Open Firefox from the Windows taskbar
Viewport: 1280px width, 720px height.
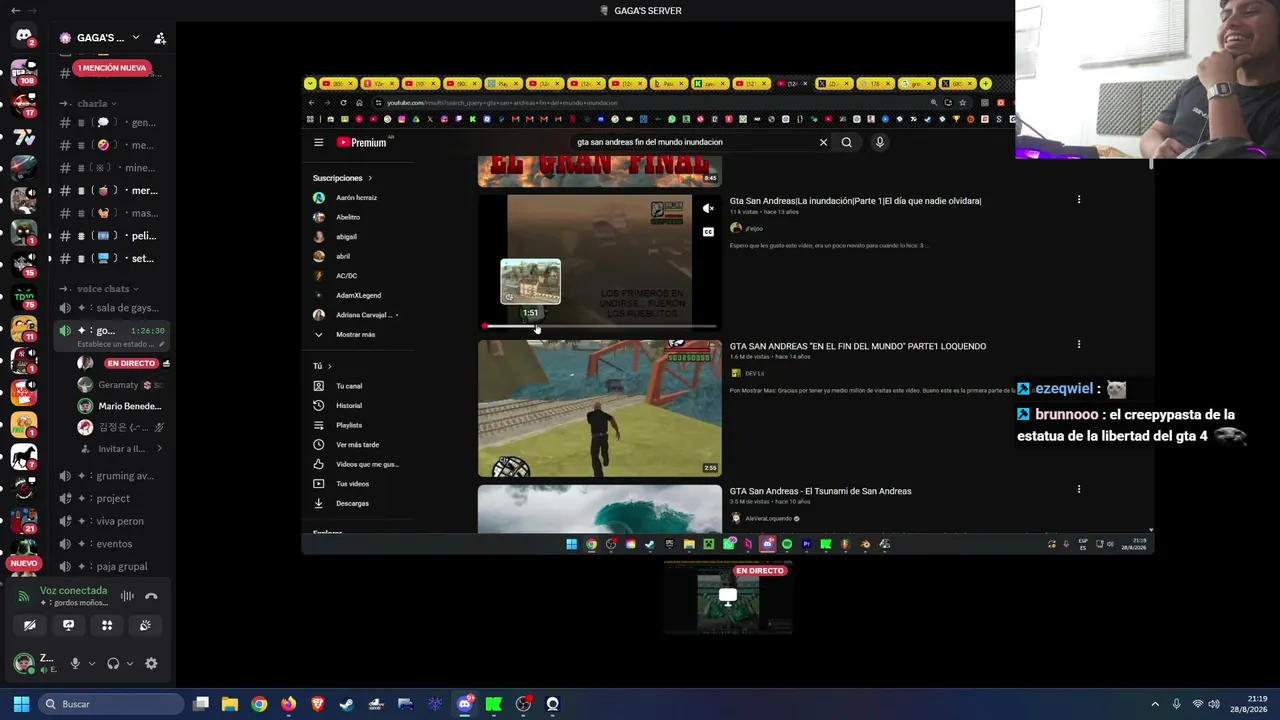click(x=289, y=704)
